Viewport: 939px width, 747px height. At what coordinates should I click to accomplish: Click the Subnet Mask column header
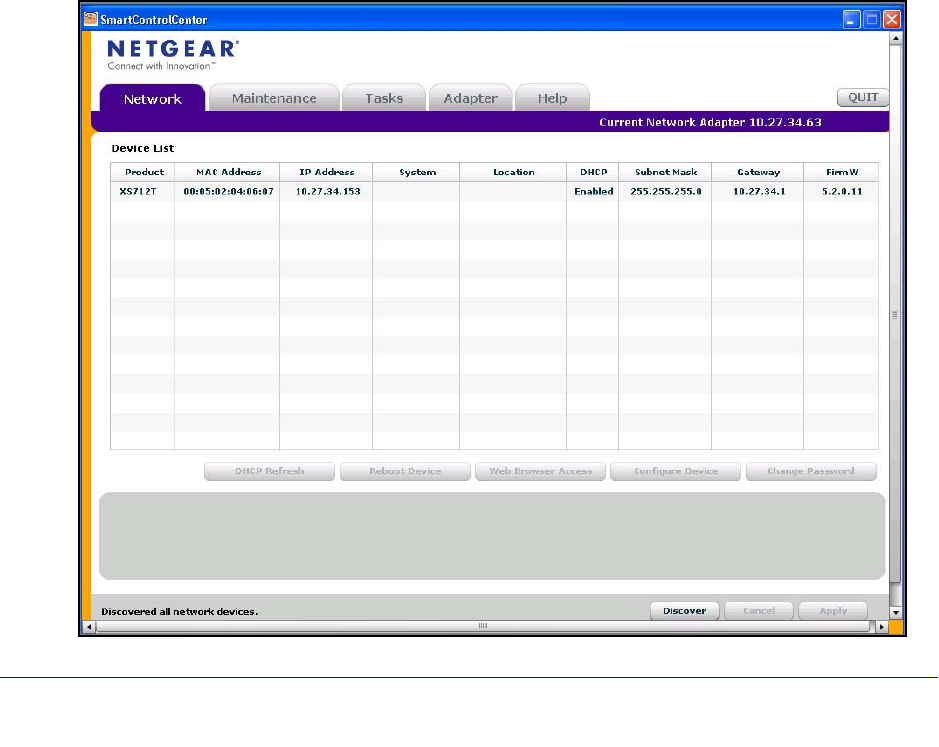(x=665, y=172)
